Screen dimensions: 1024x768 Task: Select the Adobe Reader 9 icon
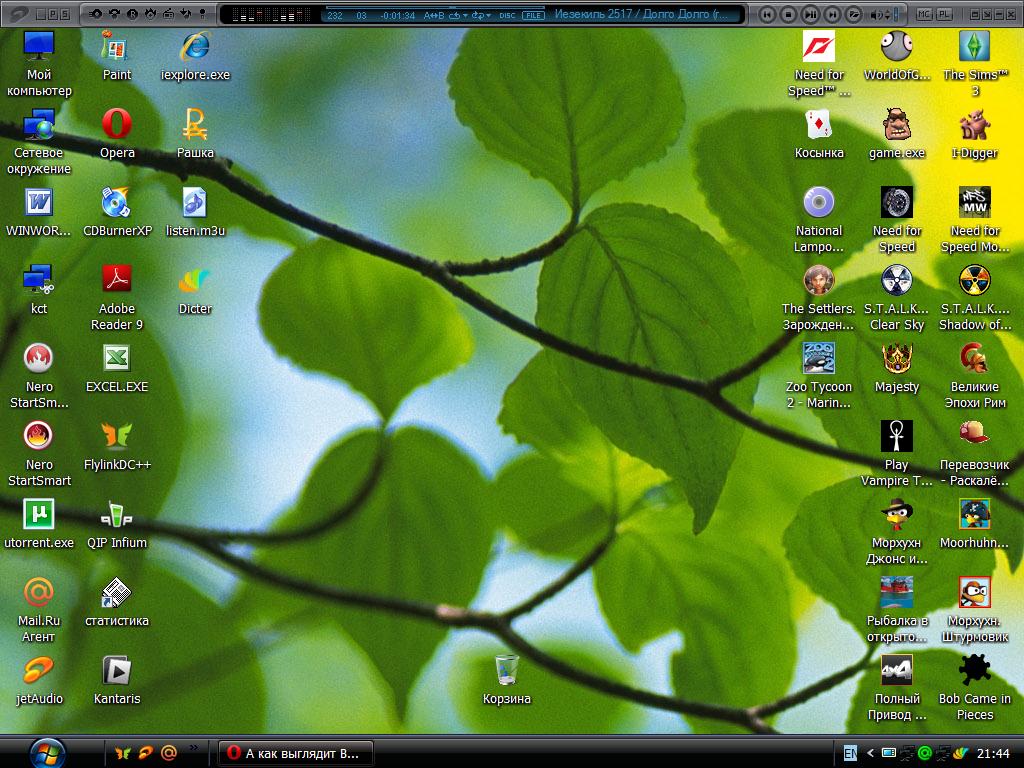tap(117, 280)
